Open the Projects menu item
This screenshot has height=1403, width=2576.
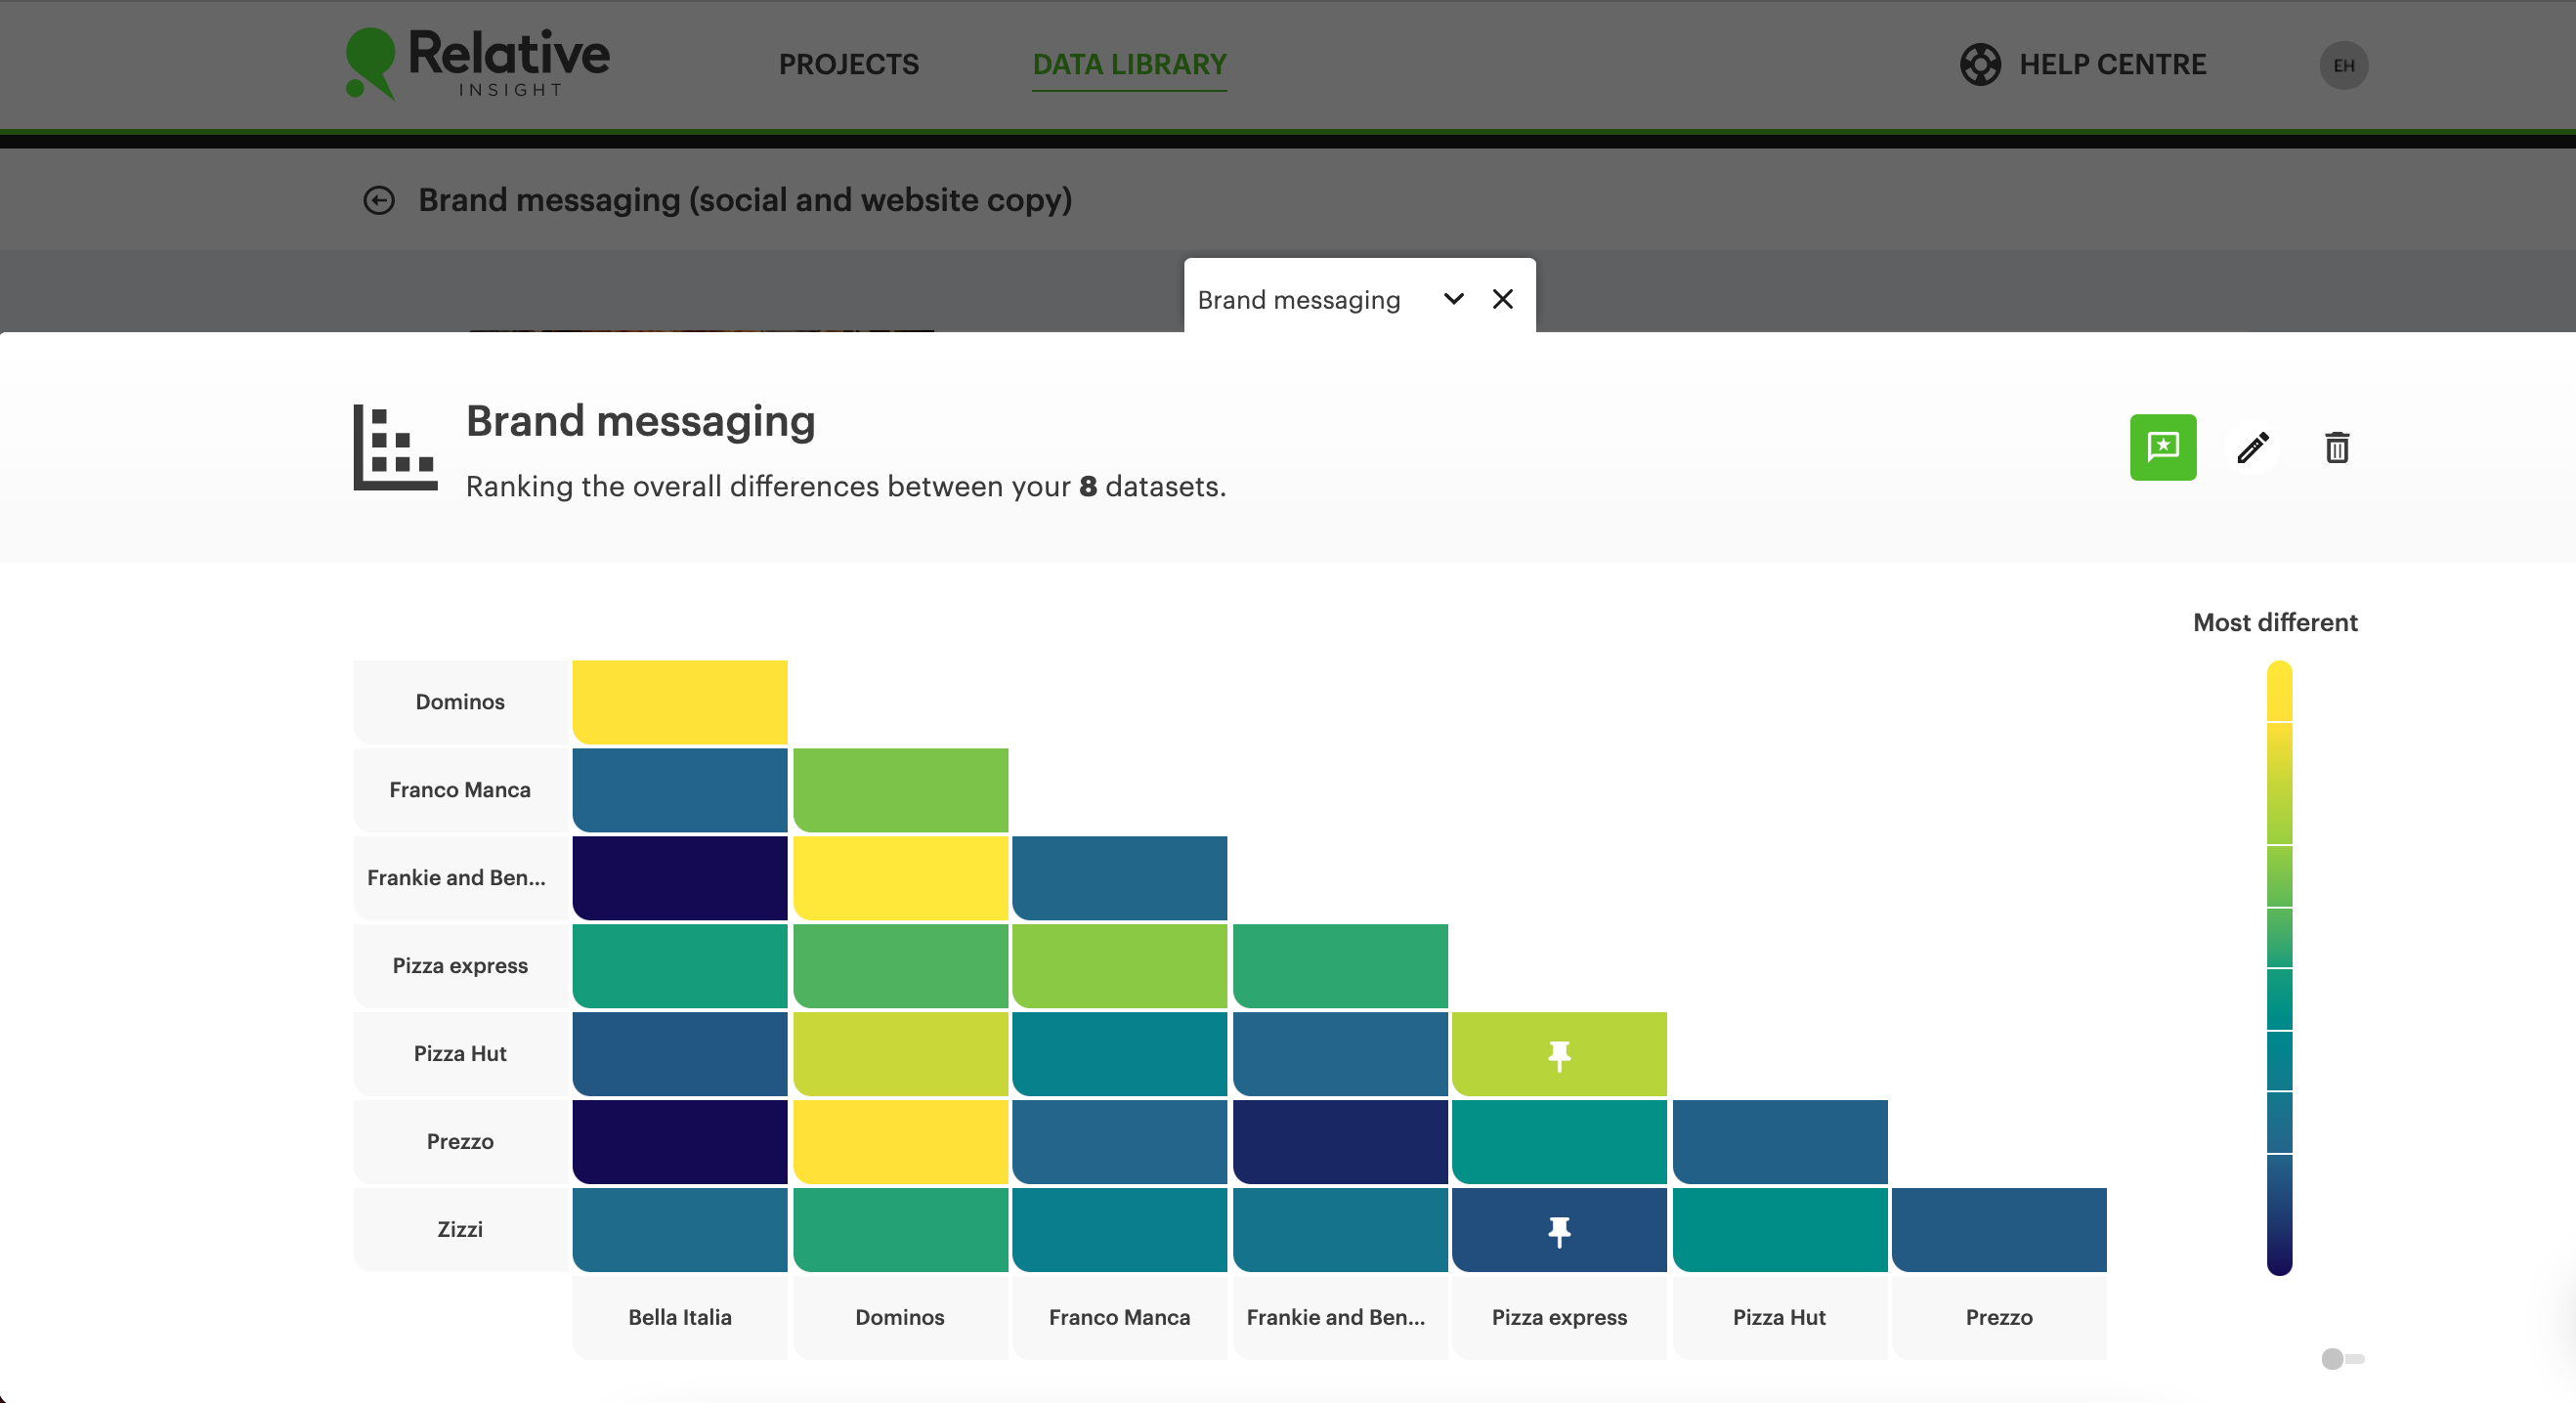(x=848, y=64)
